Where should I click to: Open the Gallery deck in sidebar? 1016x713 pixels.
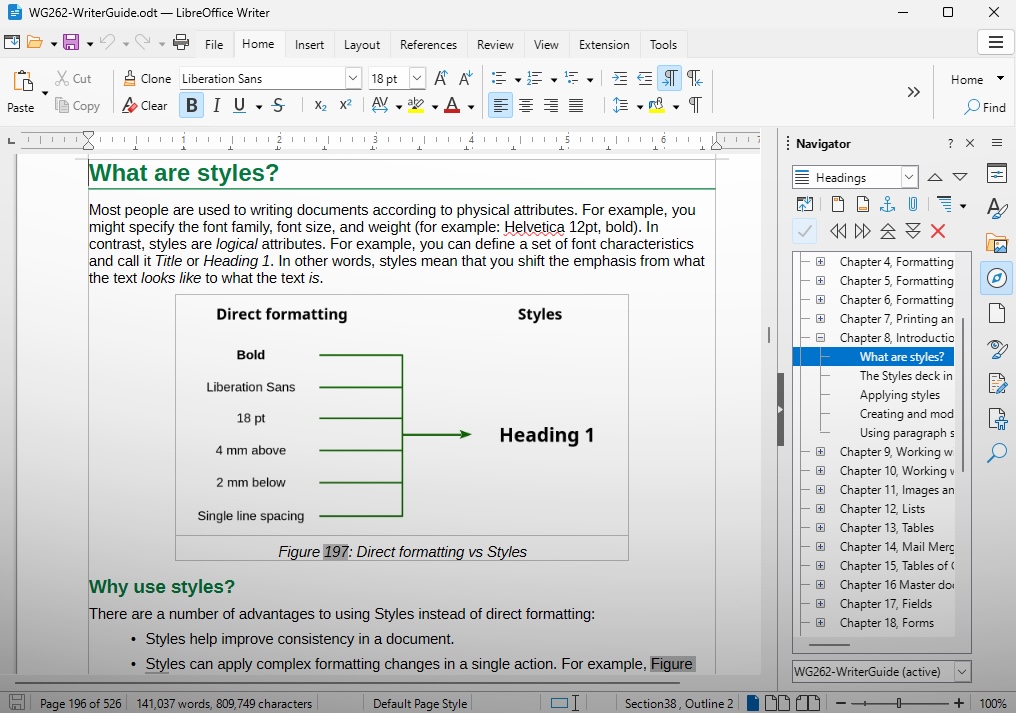click(997, 243)
